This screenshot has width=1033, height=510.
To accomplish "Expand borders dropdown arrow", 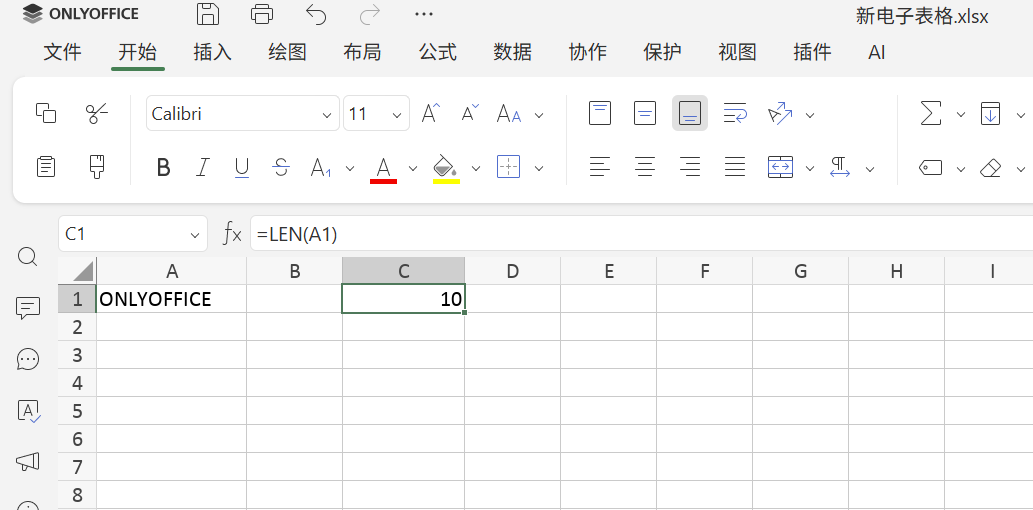I will coord(539,169).
